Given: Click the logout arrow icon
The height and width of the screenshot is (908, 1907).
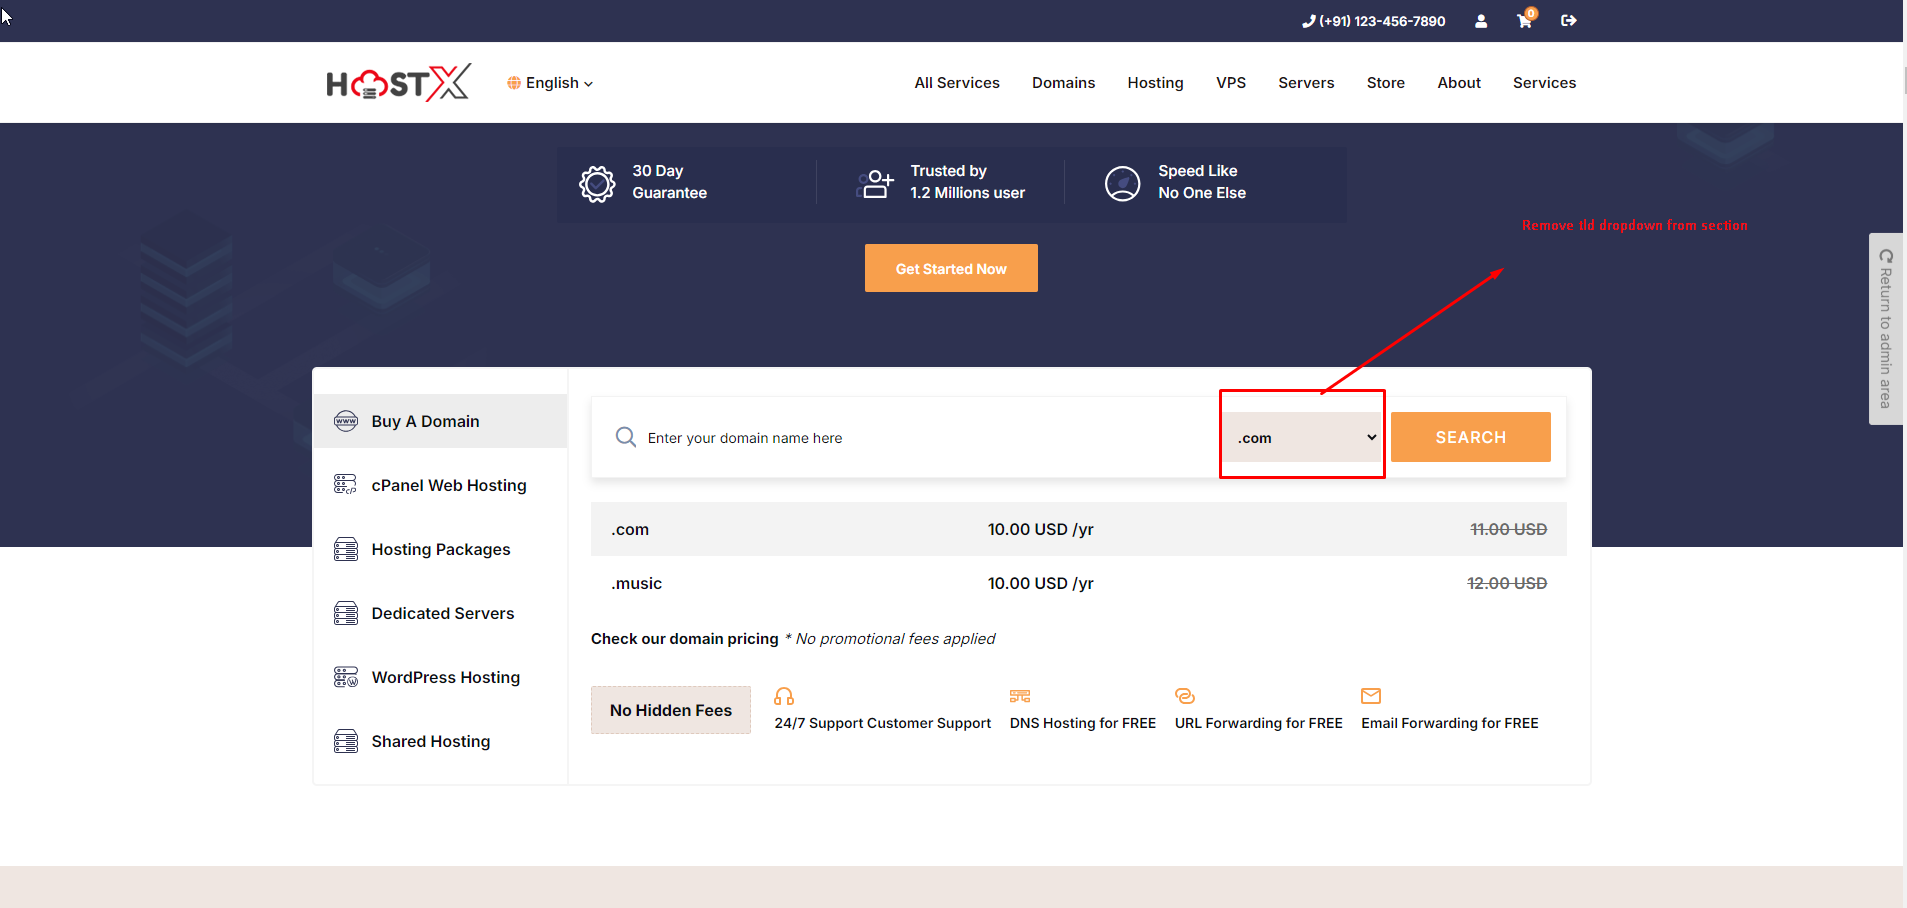Looking at the screenshot, I should (x=1568, y=21).
